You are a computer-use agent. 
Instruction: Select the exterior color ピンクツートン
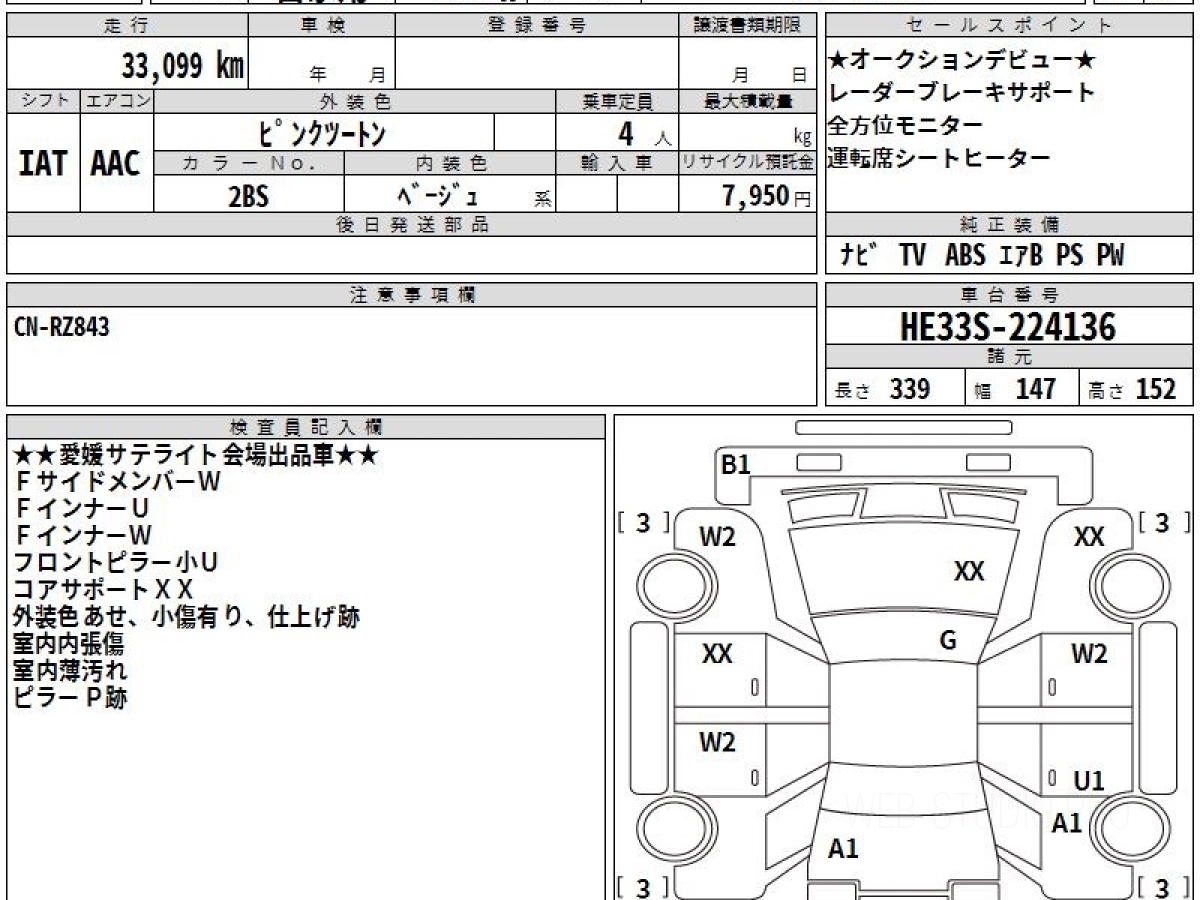[322, 132]
